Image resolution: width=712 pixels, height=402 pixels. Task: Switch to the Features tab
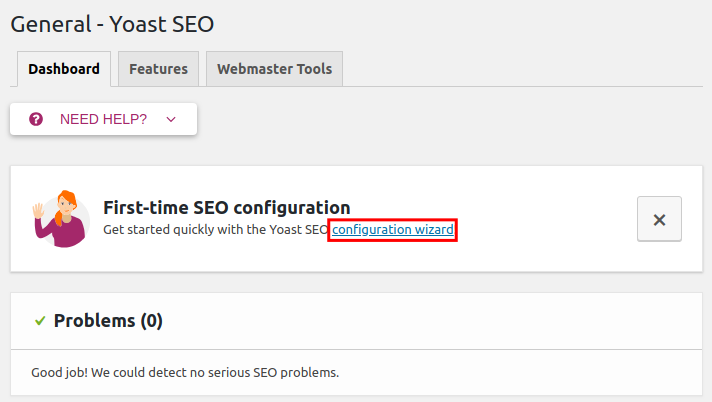(158, 69)
